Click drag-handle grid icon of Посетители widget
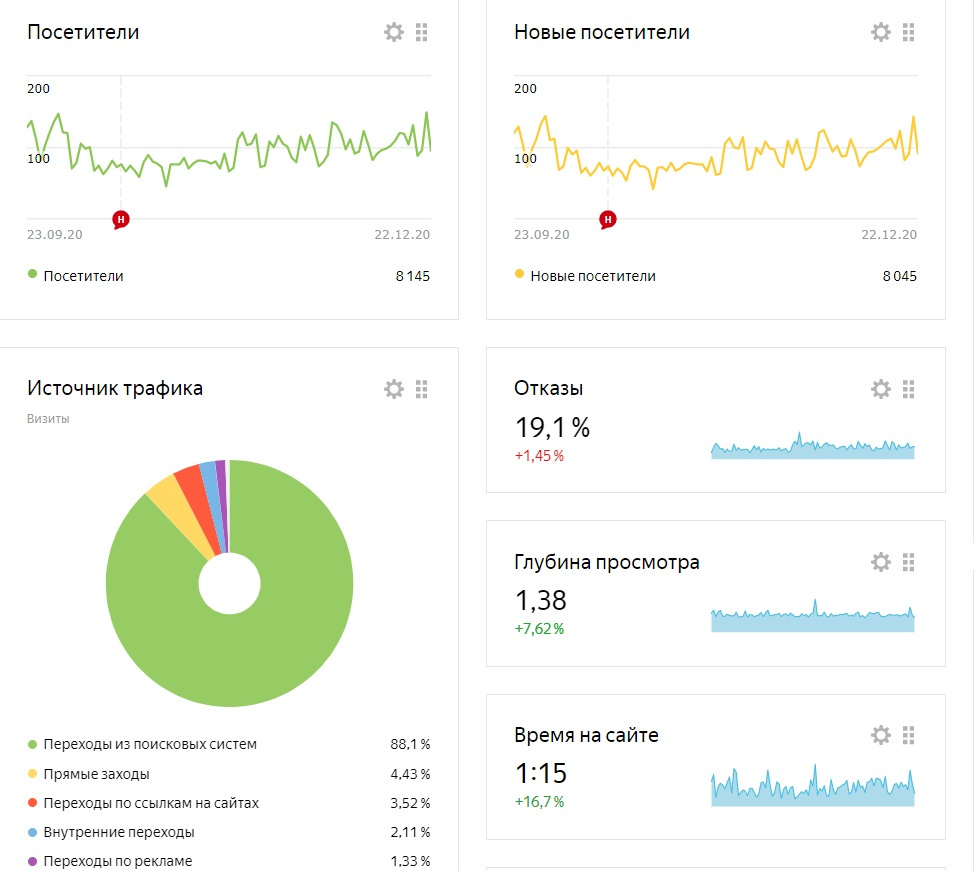 pyautogui.click(x=422, y=32)
